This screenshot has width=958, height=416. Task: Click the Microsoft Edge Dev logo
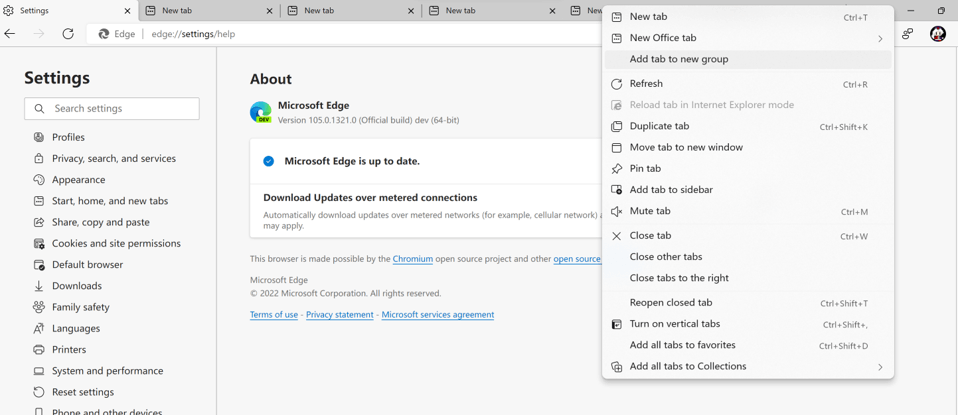(x=261, y=112)
